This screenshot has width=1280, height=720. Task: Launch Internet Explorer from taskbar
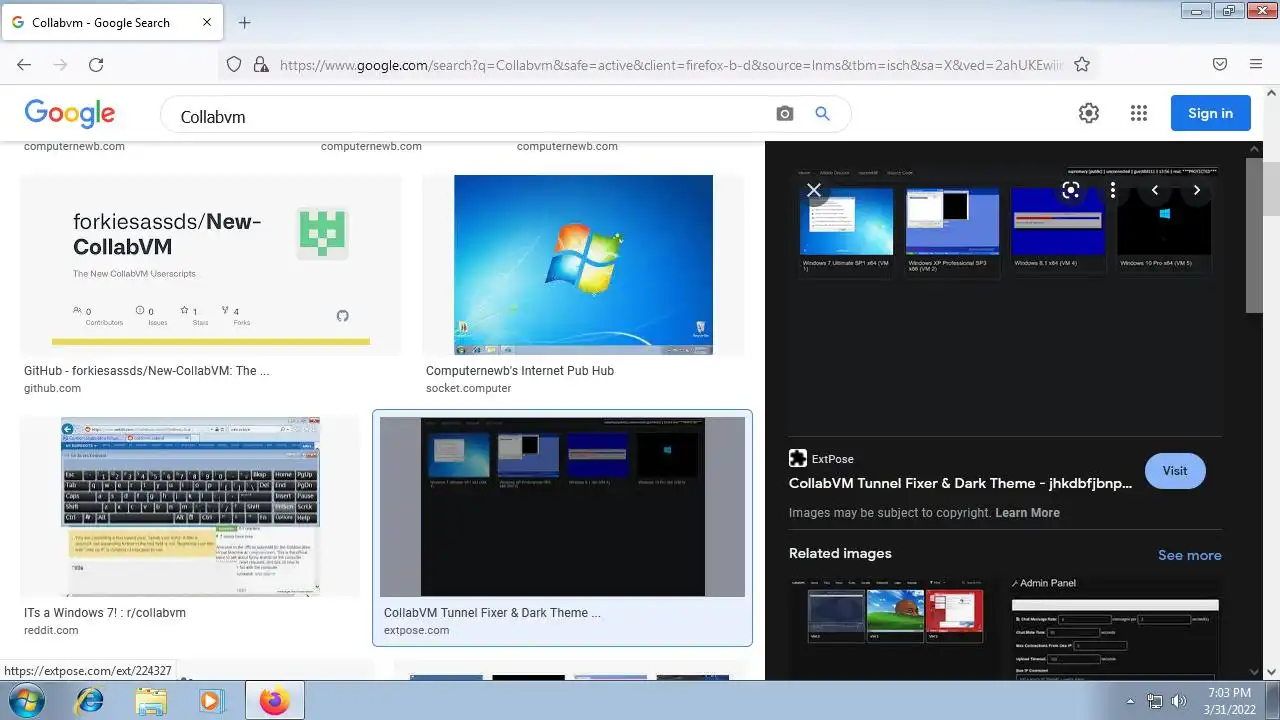pyautogui.click(x=89, y=701)
